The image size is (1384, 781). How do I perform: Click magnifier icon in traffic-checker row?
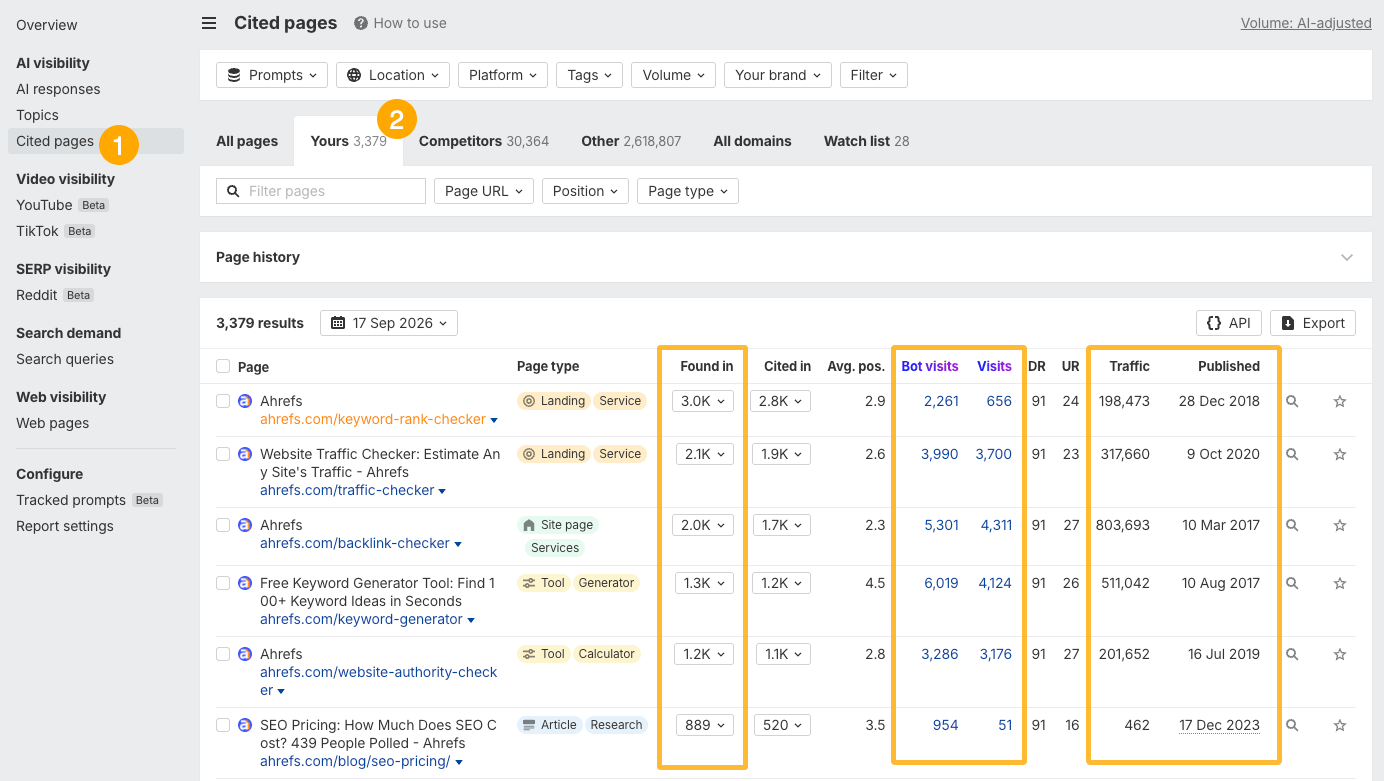tap(1292, 454)
